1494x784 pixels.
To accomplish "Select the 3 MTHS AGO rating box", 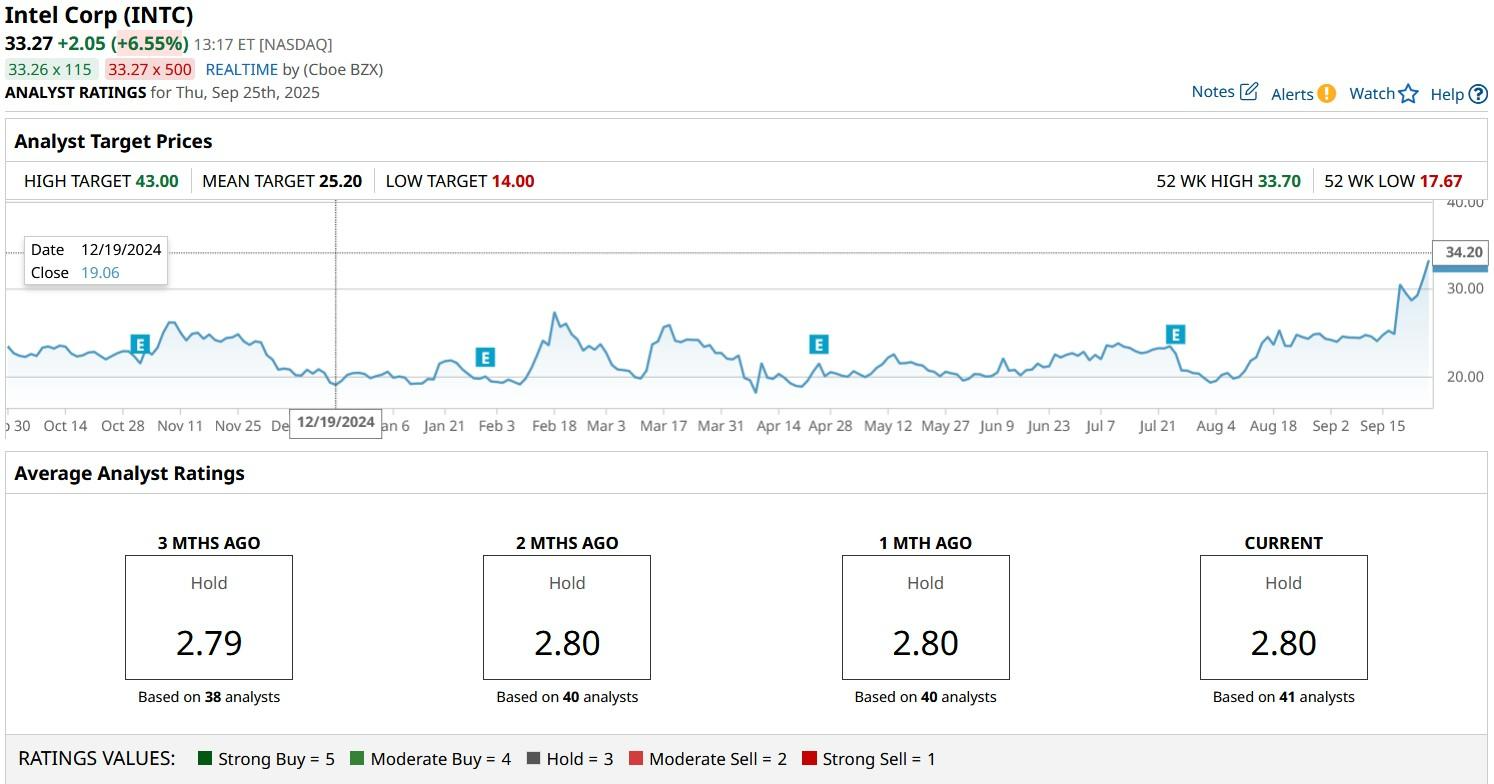I will [x=209, y=617].
